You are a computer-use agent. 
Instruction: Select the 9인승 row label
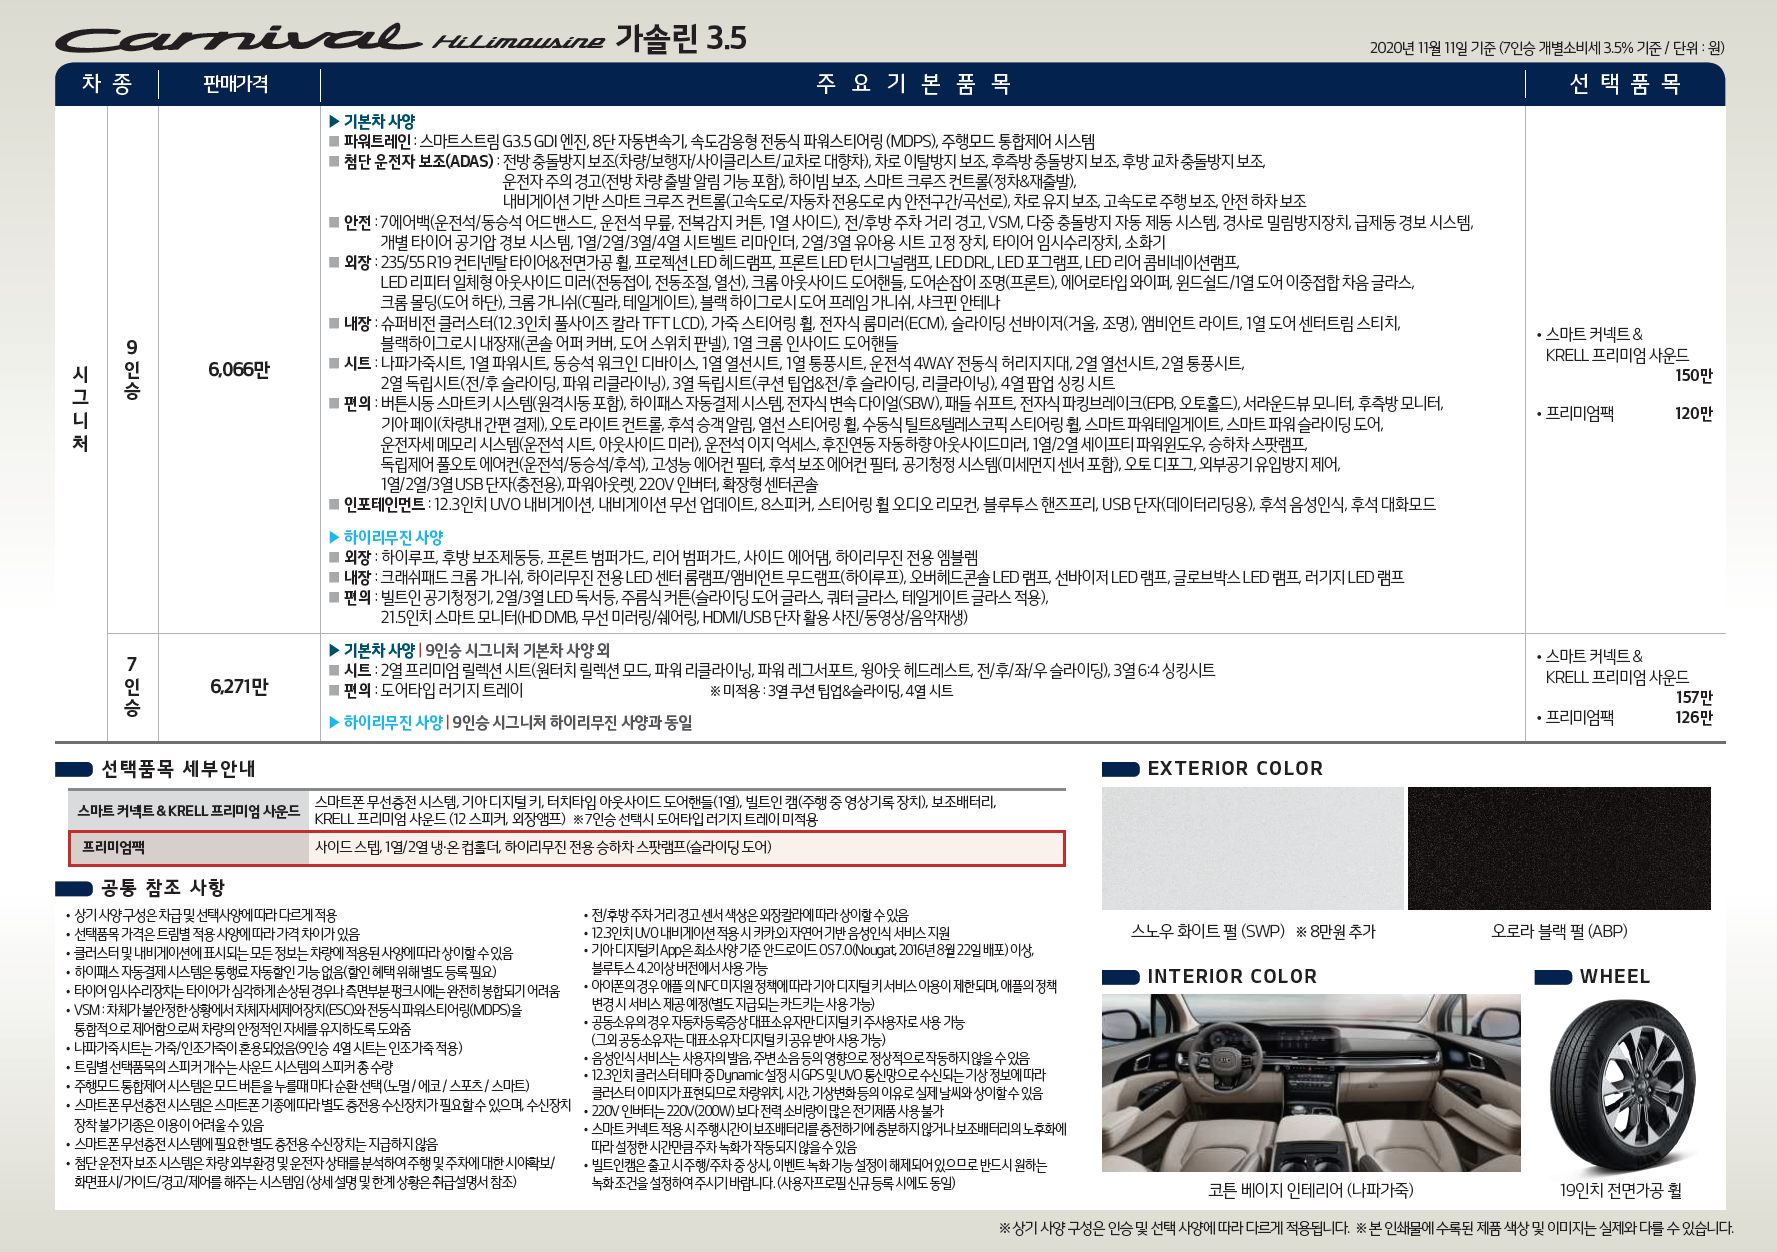coord(132,369)
